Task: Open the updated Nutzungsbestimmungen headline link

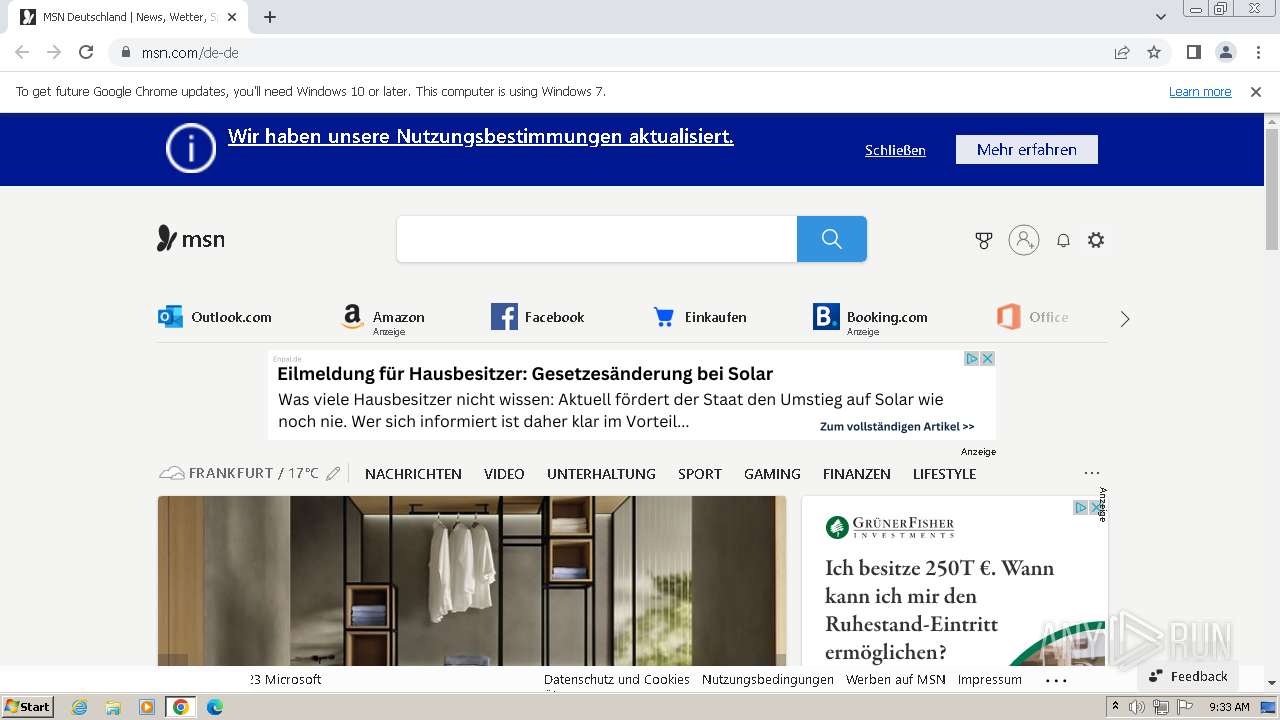Action: (x=481, y=137)
